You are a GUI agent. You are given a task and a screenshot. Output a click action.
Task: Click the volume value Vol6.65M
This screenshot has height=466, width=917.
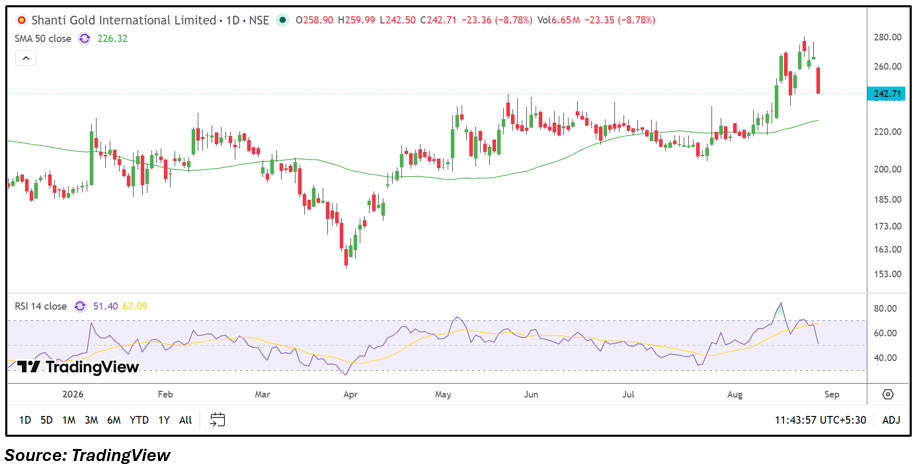559,20
